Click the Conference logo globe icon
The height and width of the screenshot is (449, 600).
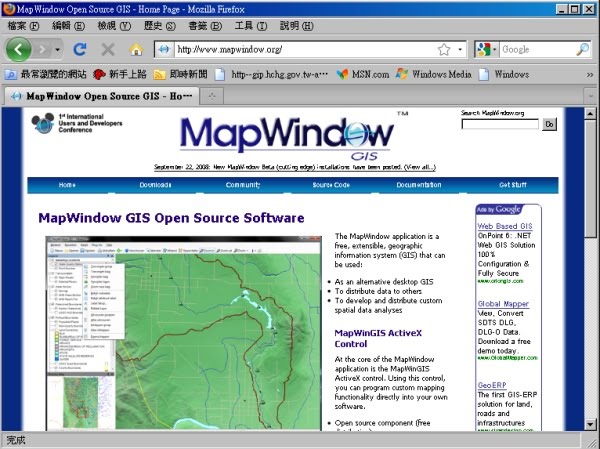(43, 123)
